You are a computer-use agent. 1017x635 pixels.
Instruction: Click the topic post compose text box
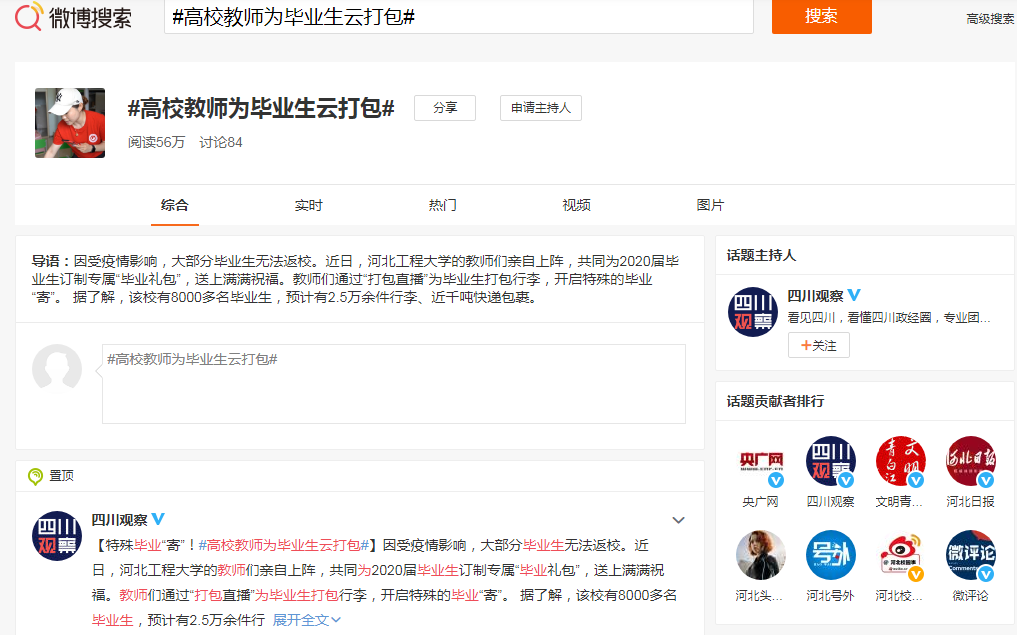pyautogui.click(x=394, y=384)
